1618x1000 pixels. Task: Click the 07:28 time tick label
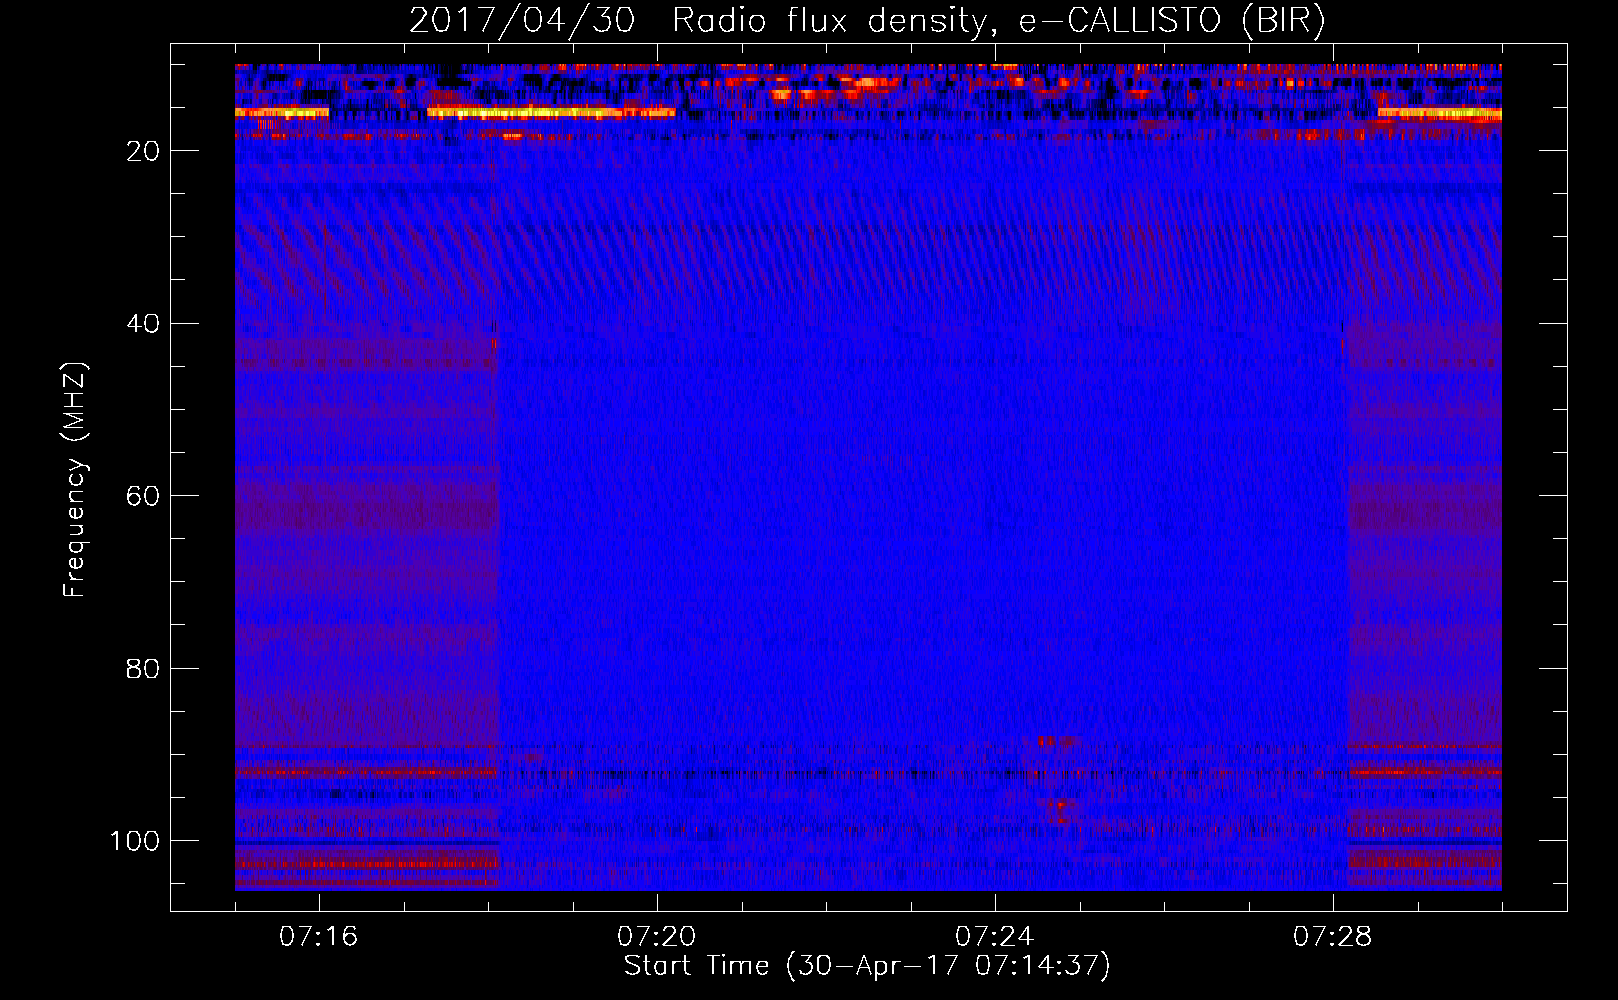(1333, 937)
